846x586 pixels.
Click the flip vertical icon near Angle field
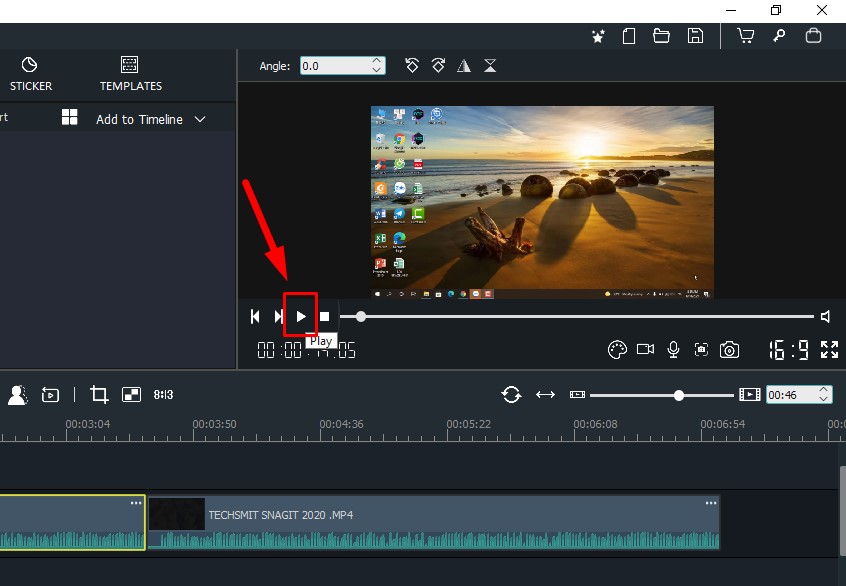click(x=489, y=65)
